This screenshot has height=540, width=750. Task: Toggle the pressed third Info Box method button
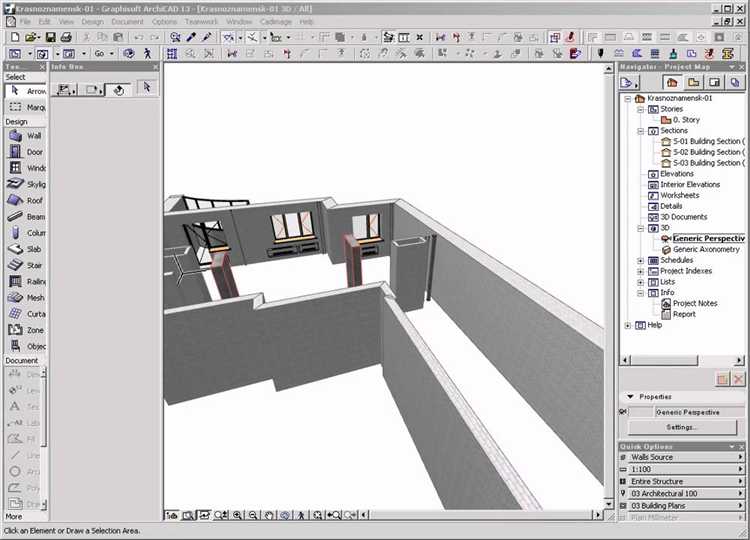click(118, 89)
